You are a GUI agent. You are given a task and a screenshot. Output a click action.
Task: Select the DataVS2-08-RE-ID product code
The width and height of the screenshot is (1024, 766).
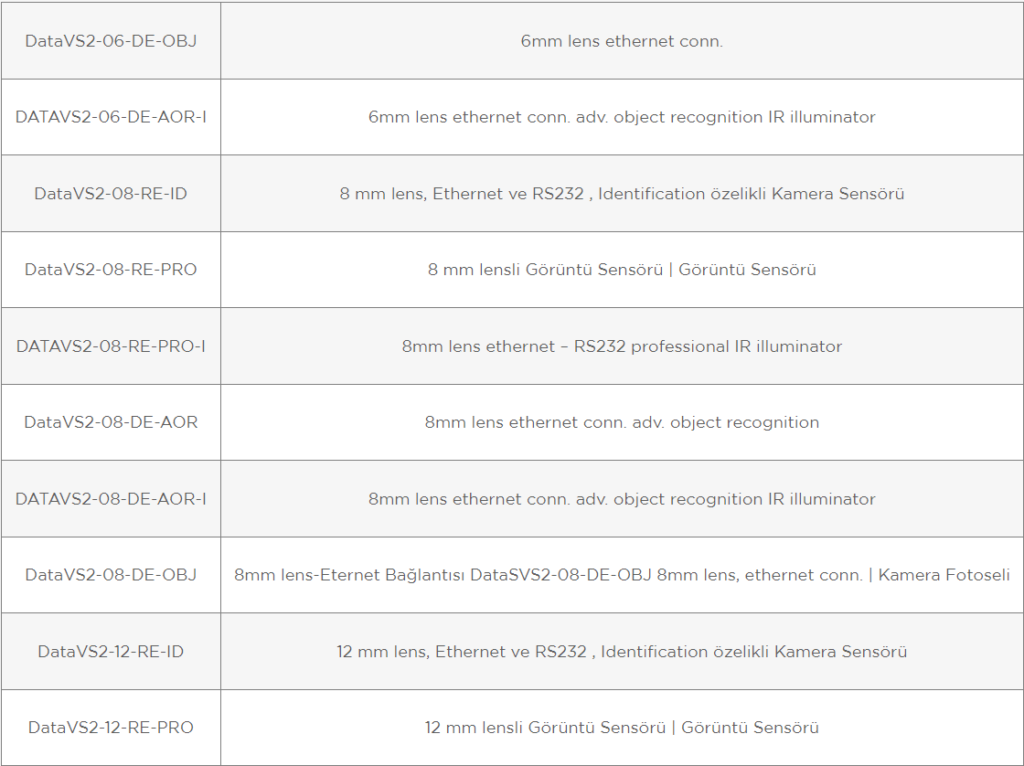click(x=110, y=194)
